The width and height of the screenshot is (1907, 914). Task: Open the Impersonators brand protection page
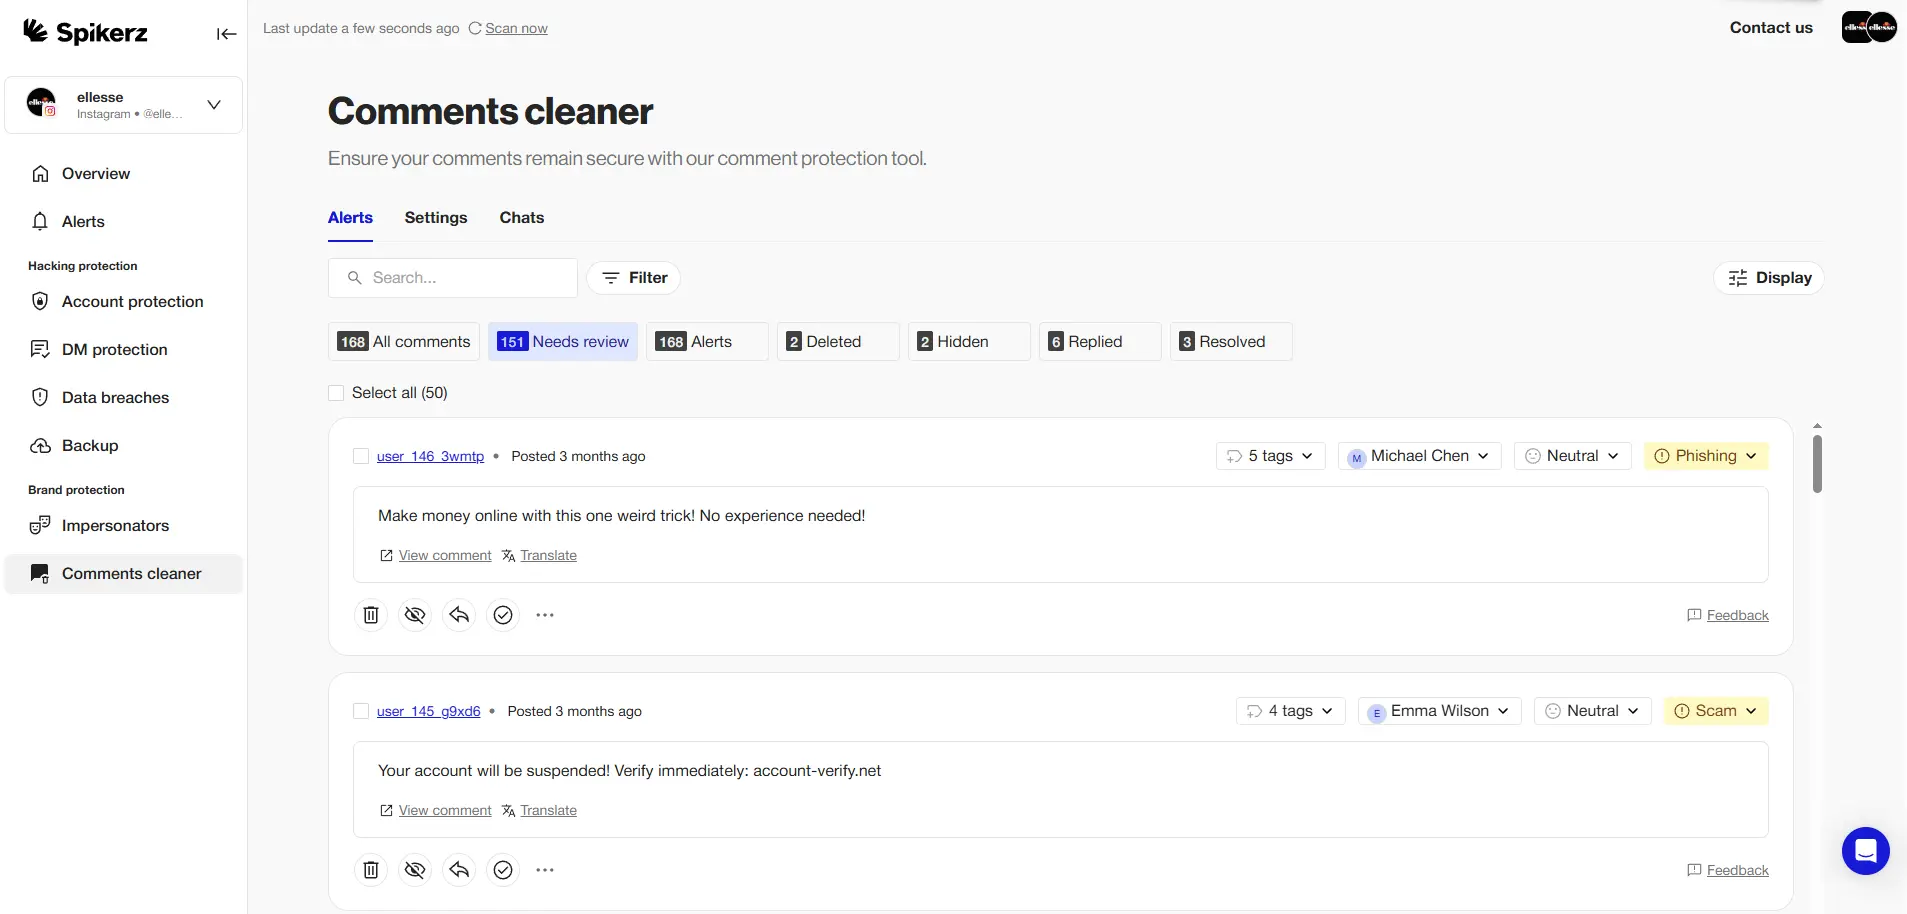point(114,525)
